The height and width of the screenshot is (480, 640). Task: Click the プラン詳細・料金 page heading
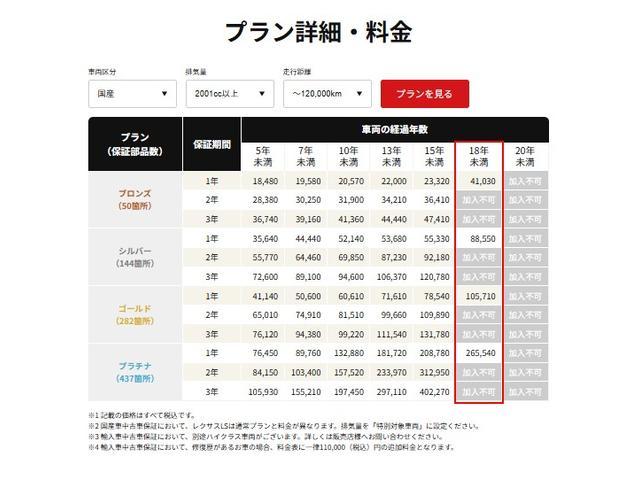318,32
